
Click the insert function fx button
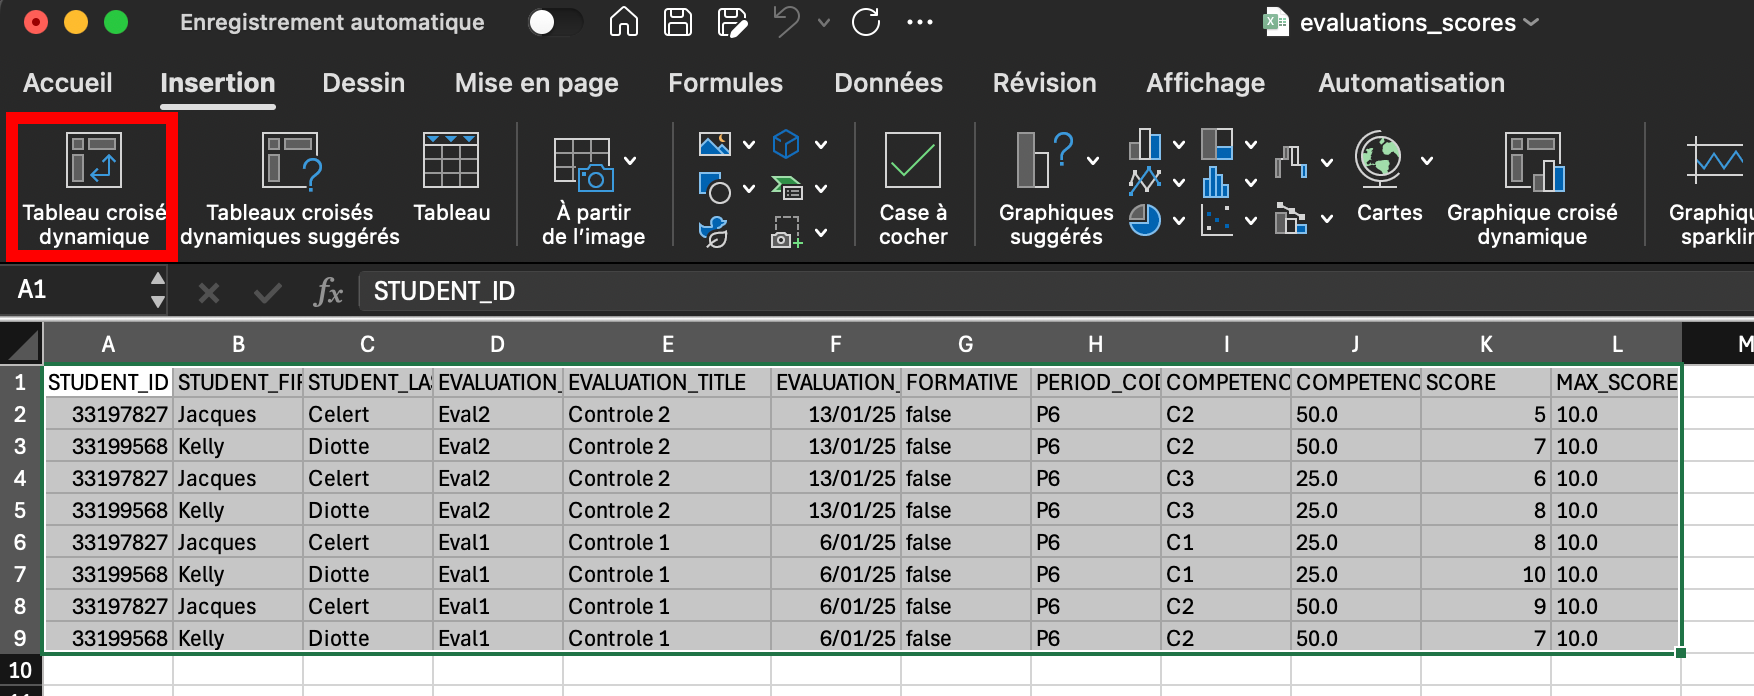328,292
